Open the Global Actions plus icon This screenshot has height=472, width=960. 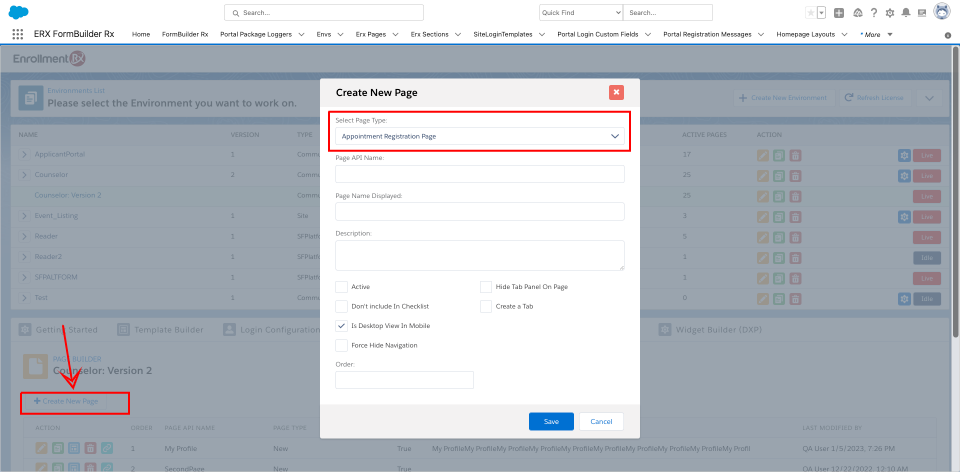[839, 13]
